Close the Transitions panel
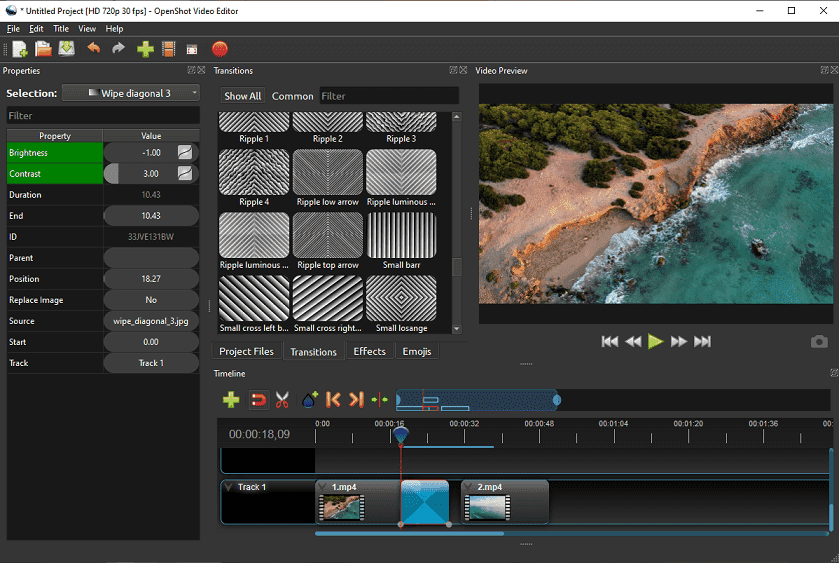 [x=463, y=70]
